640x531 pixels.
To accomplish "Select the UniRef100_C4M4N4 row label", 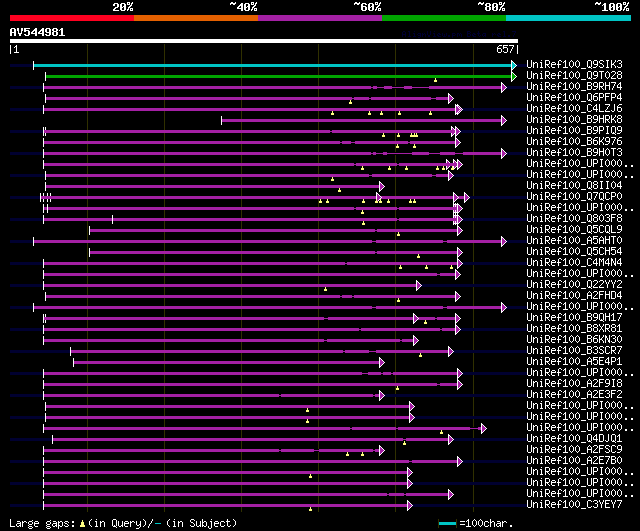I will tap(574, 263).
